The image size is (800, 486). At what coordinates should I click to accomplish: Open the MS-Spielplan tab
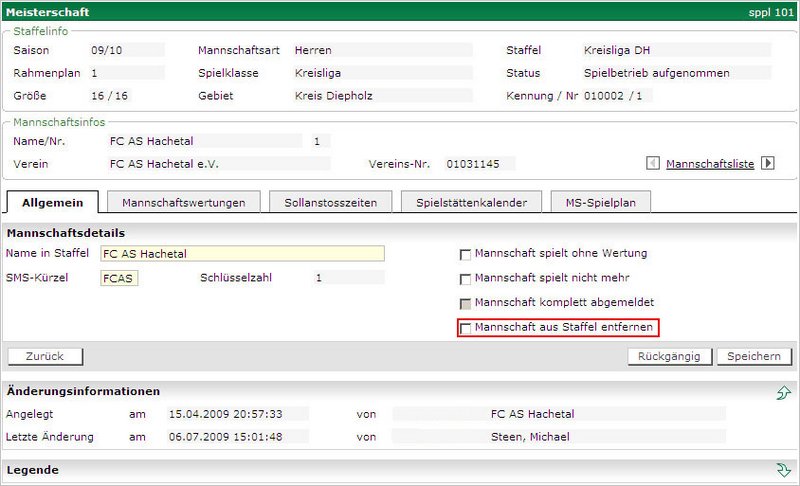point(600,202)
